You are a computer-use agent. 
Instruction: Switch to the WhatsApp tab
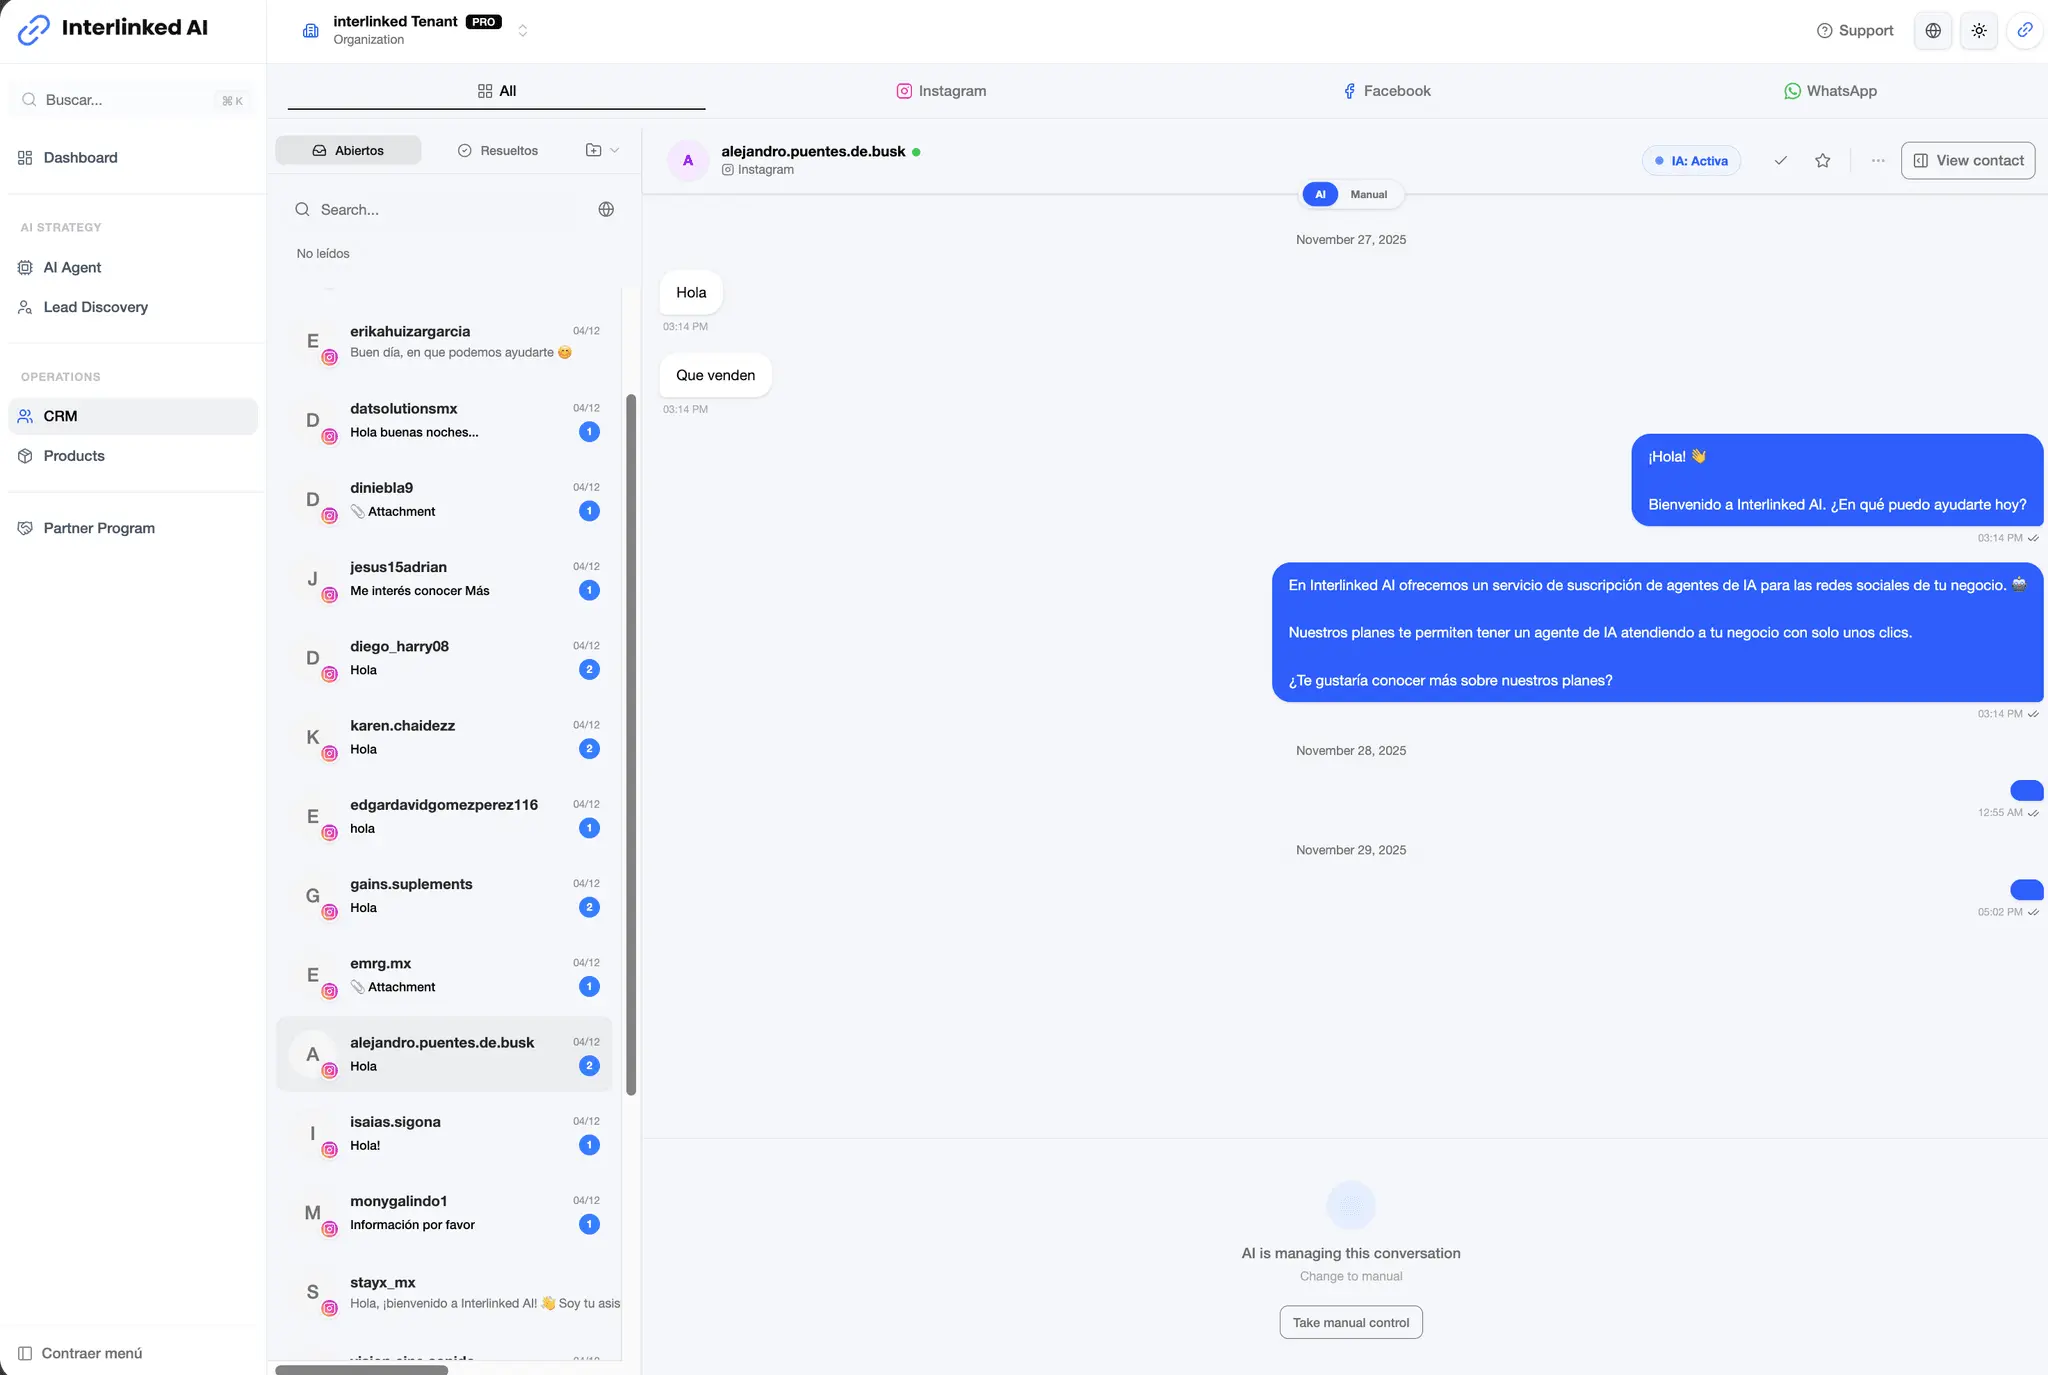pos(1830,91)
